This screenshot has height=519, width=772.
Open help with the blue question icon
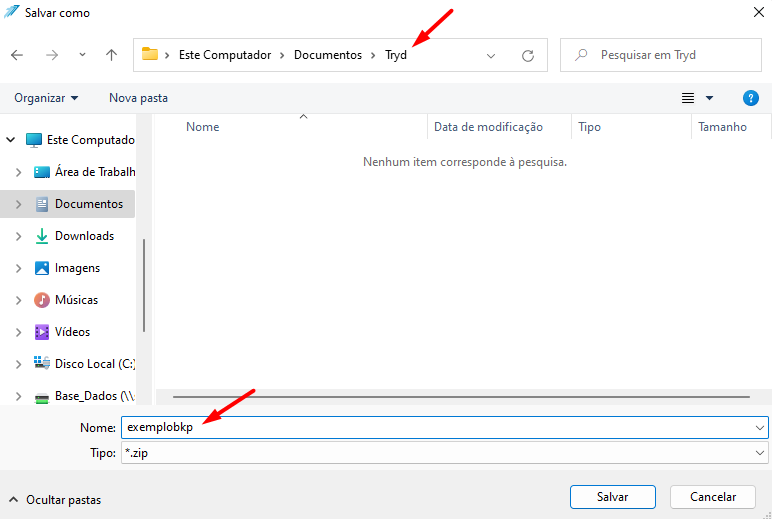(x=750, y=98)
